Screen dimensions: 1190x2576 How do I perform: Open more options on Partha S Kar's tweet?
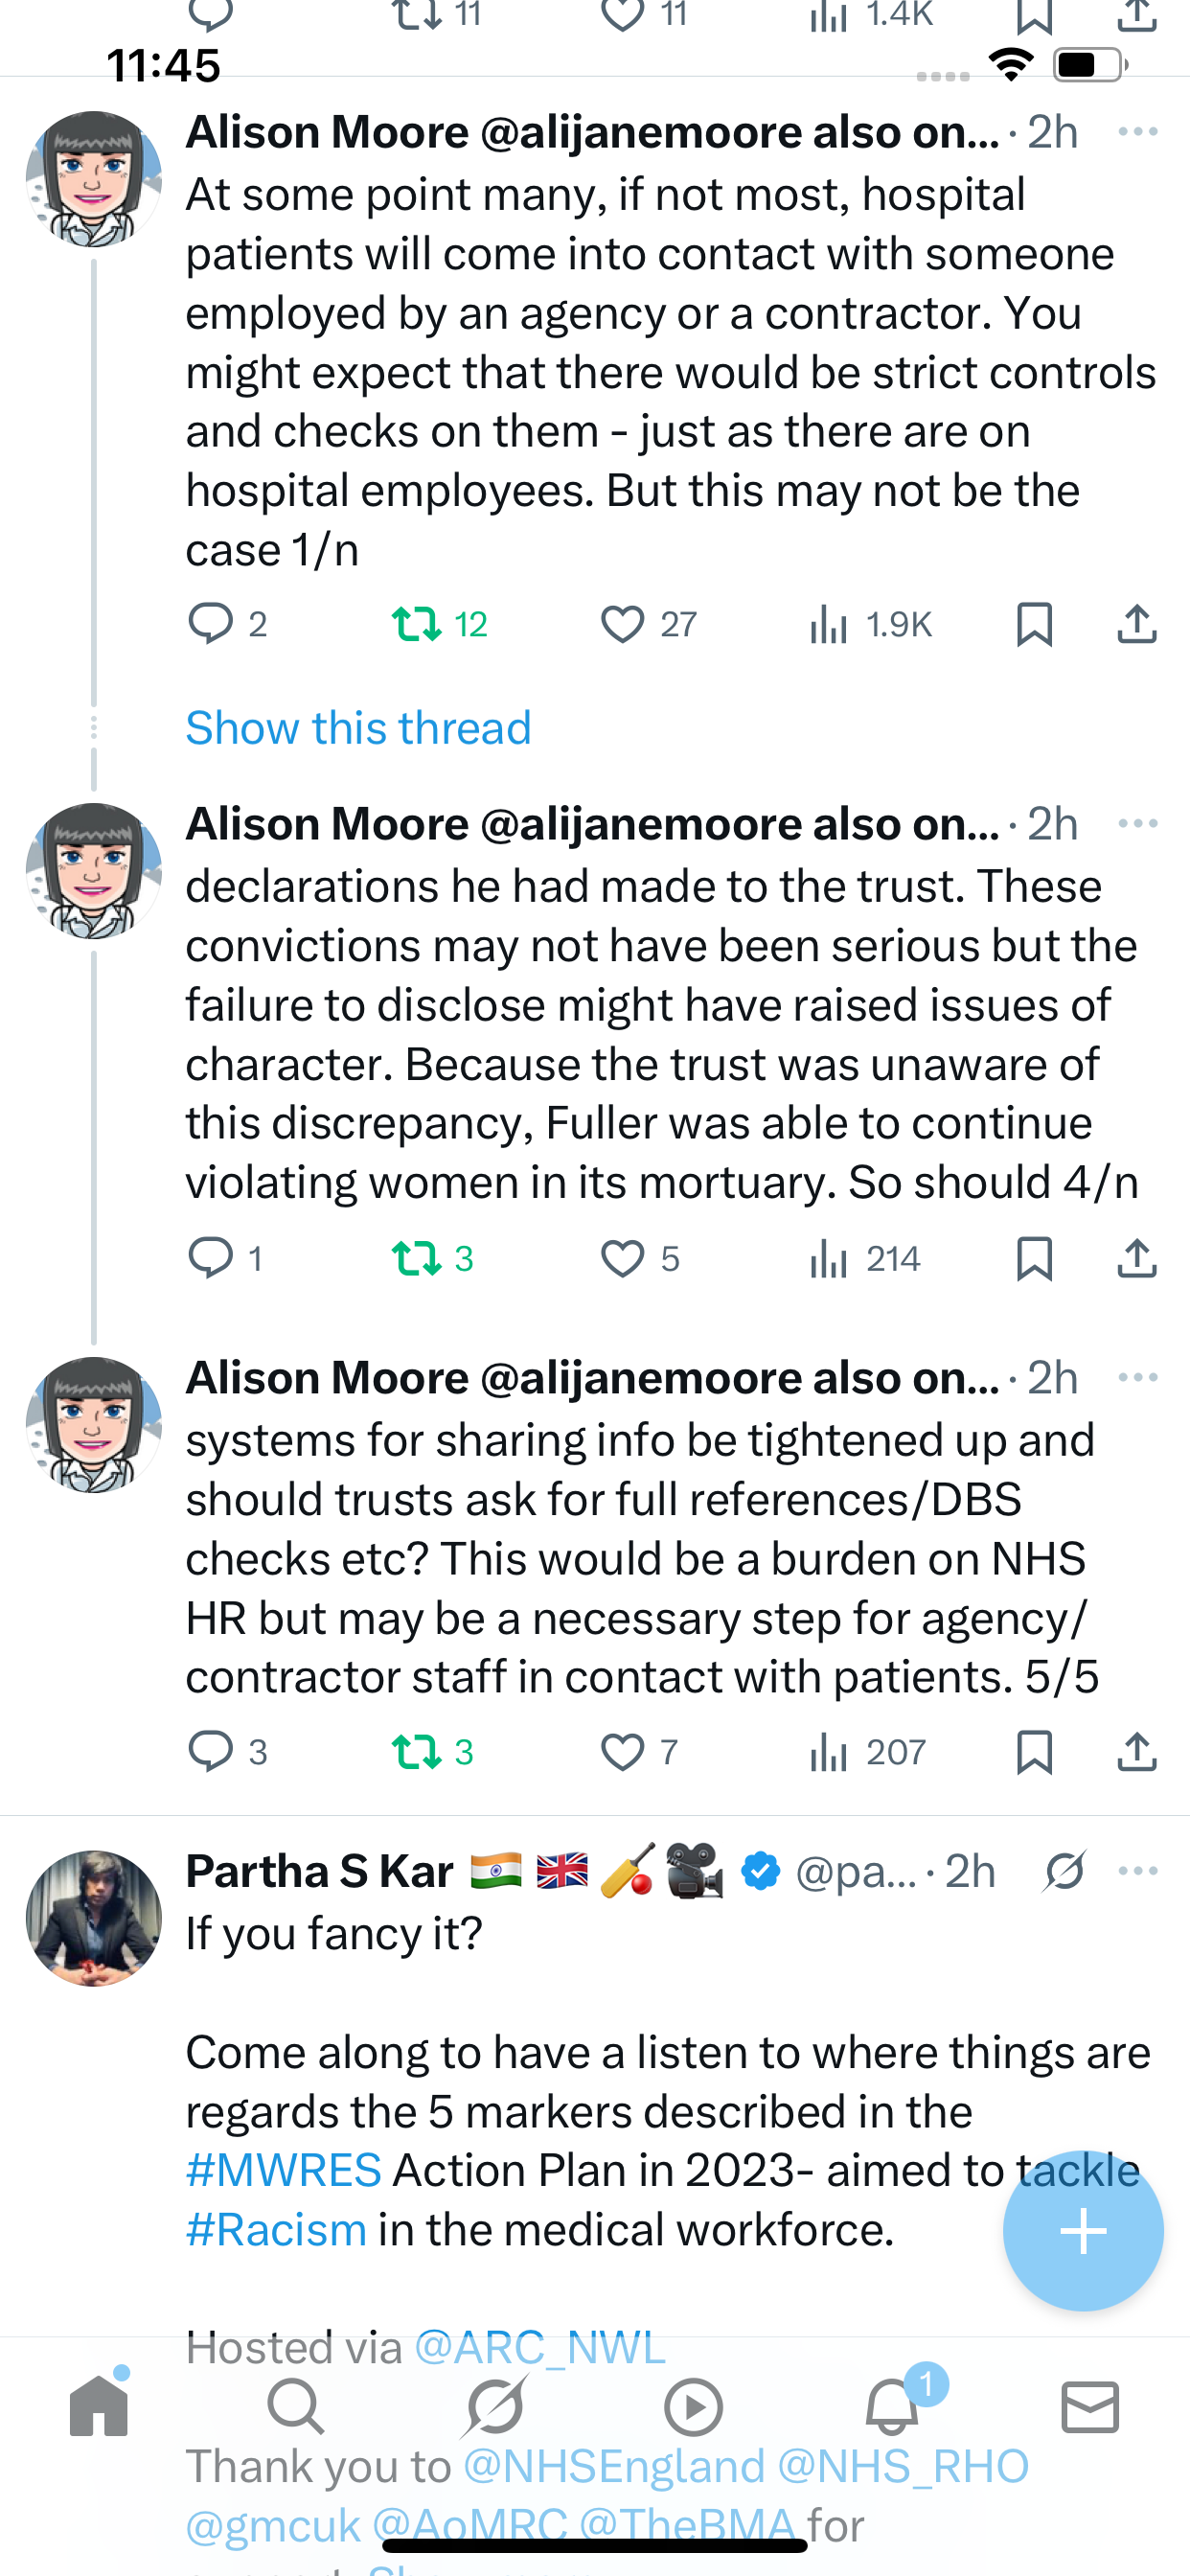(1138, 1871)
